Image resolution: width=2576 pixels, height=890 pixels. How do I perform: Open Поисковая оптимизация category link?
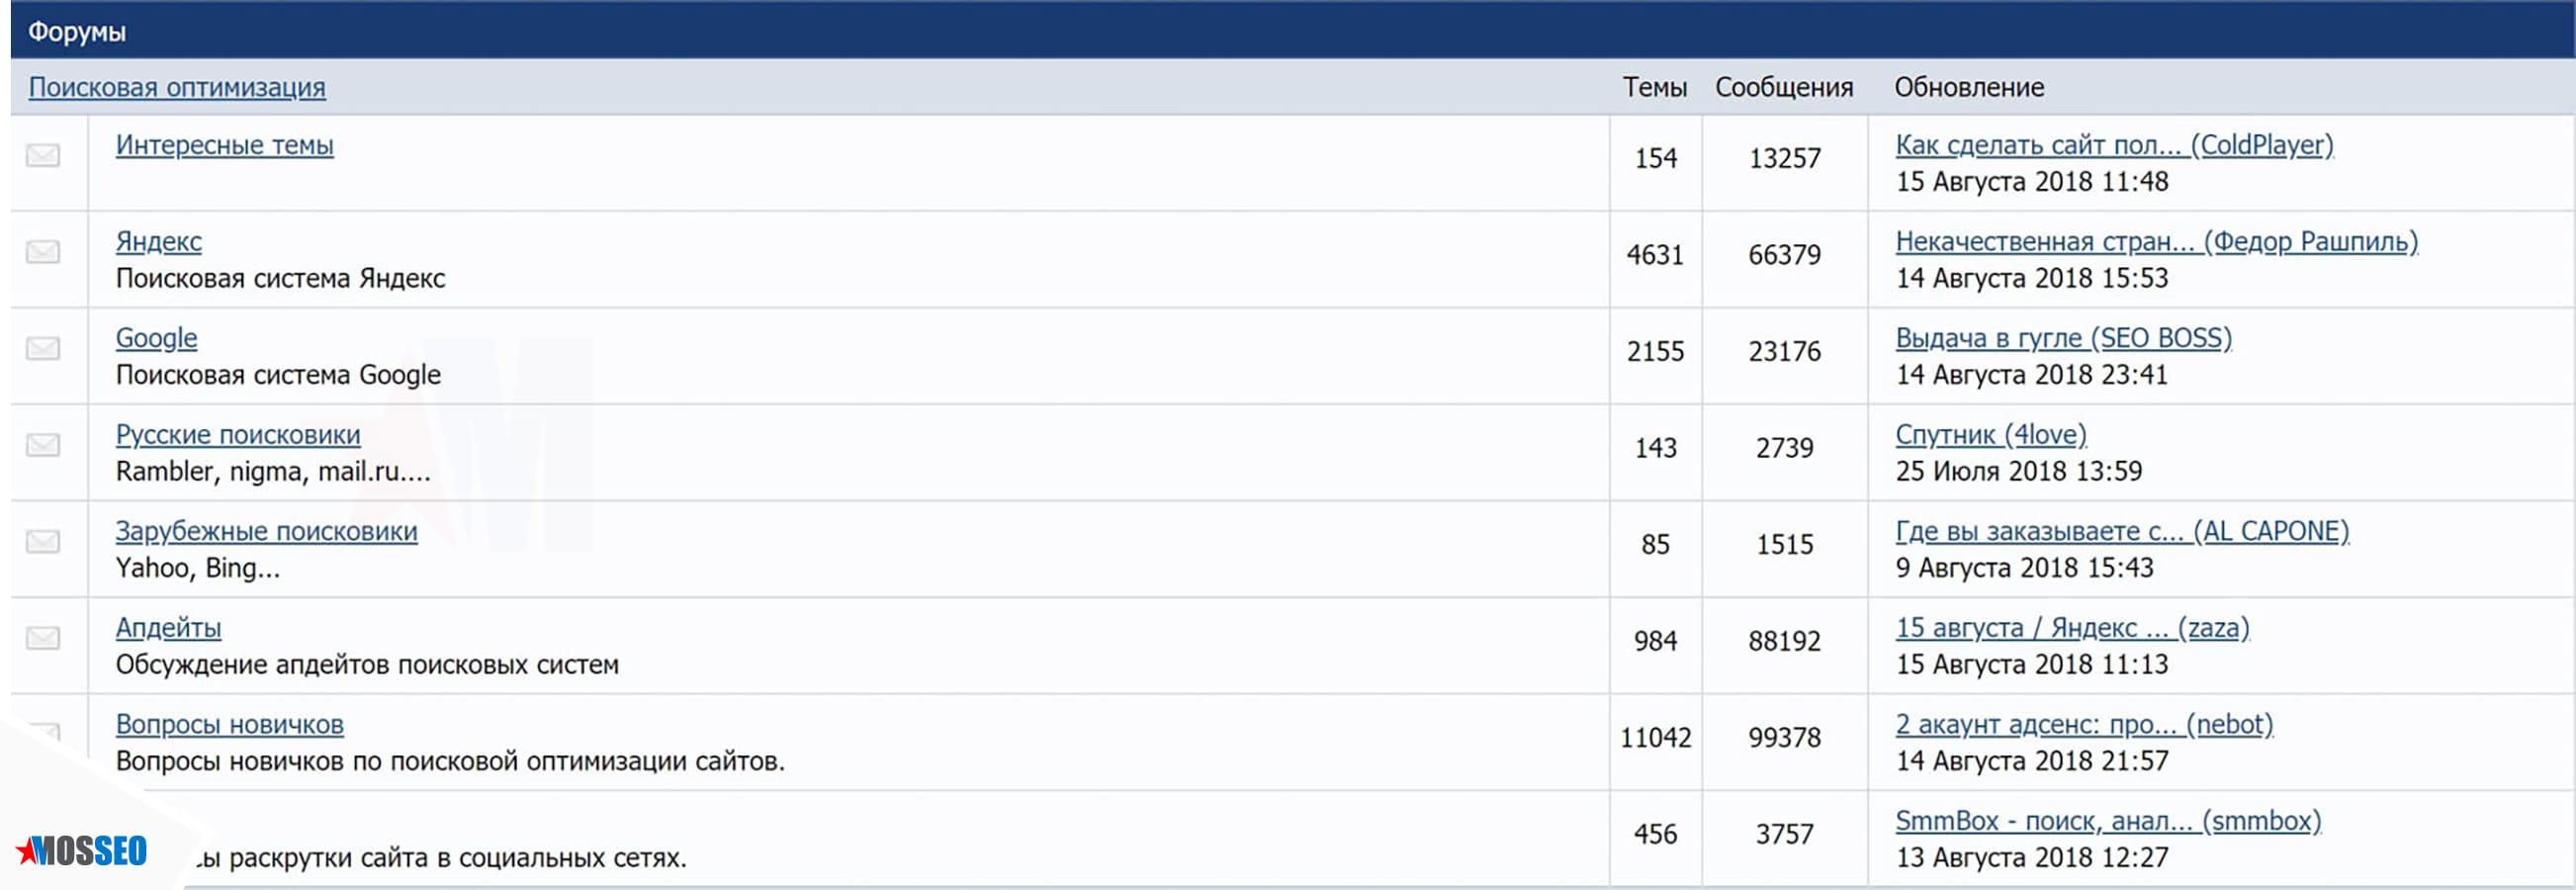tap(177, 88)
